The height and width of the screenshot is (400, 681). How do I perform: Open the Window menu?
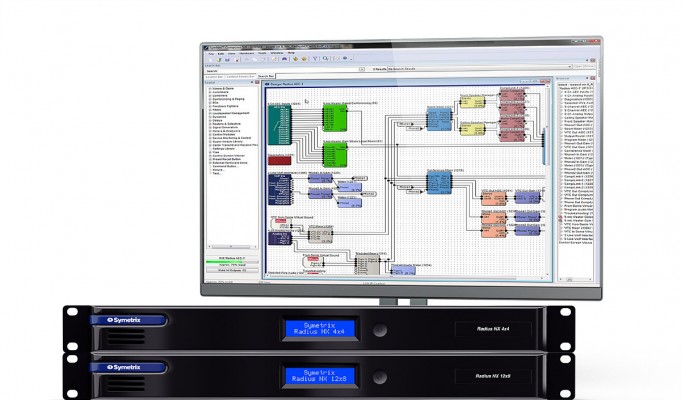point(277,53)
